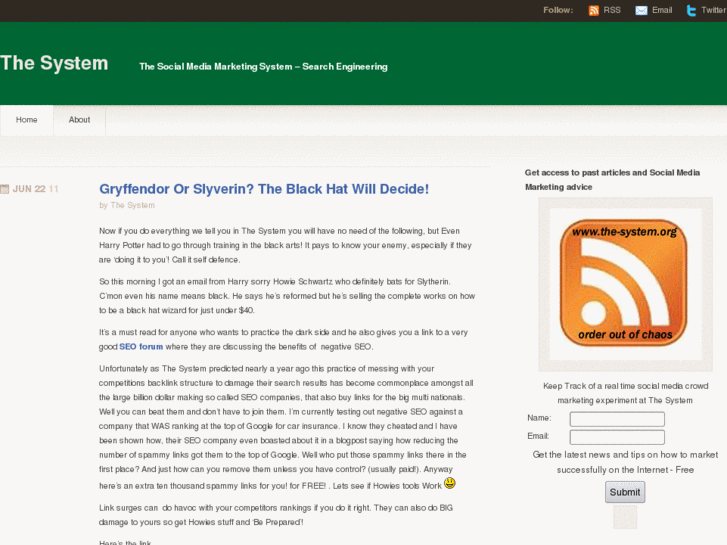Click the orange RSS feed icon
Image resolution: width=727 pixels, height=545 pixels.
pos(593,11)
